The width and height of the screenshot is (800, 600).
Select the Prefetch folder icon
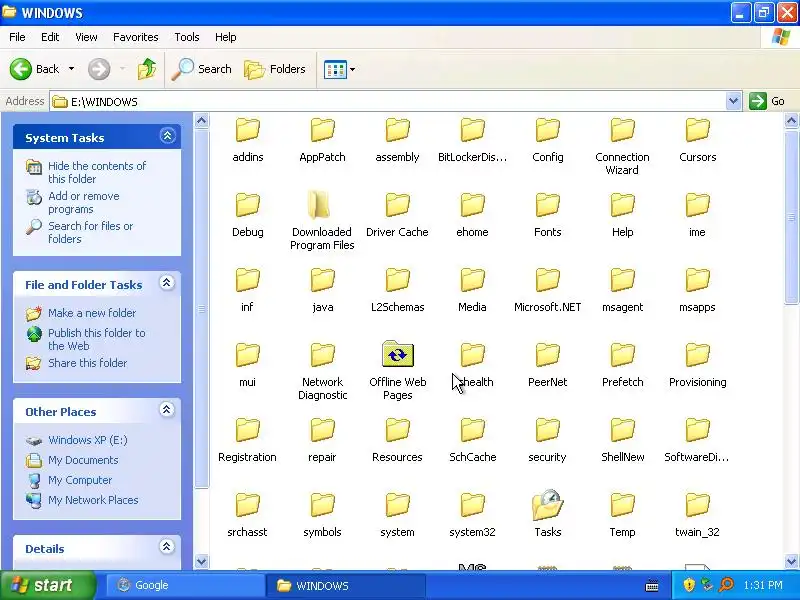(x=622, y=355)
